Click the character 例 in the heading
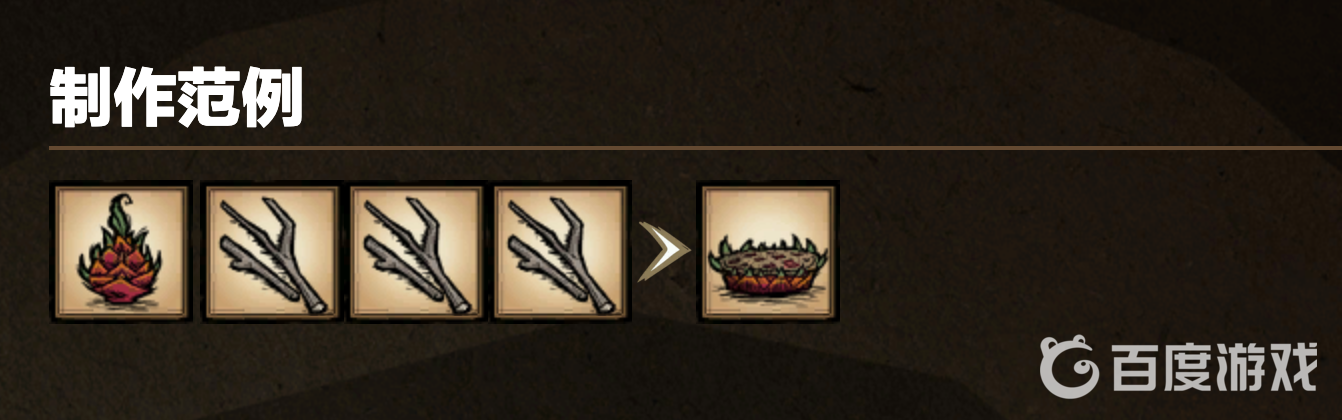Image resolution: width=1342 pixels, height=420 pixels. coord(272,97)
